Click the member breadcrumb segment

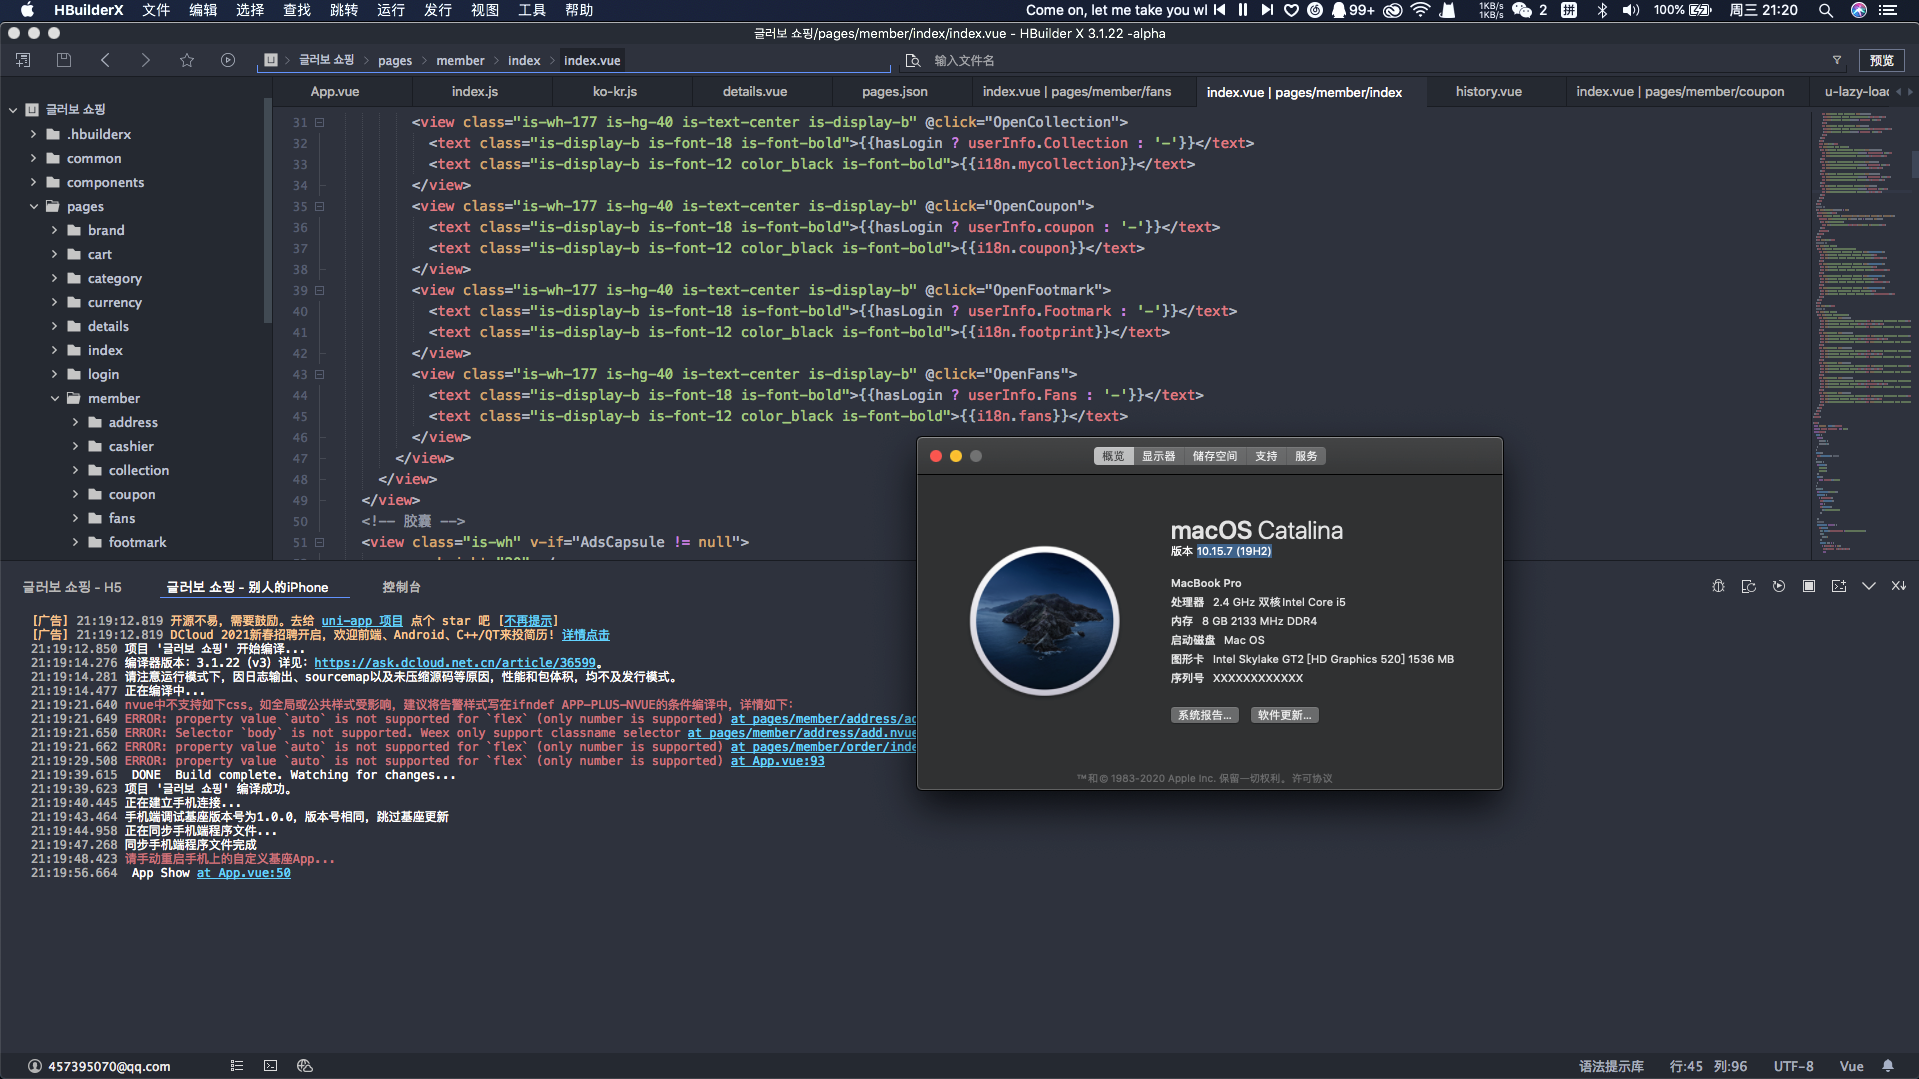coord(460,60)
